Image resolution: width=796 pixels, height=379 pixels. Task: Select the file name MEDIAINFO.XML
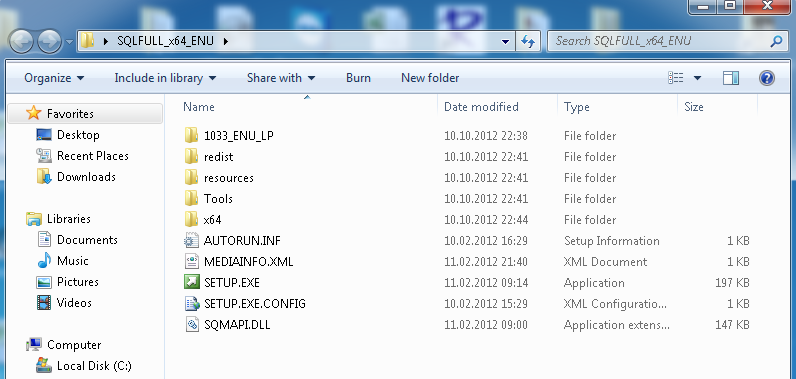click(248, 262)
